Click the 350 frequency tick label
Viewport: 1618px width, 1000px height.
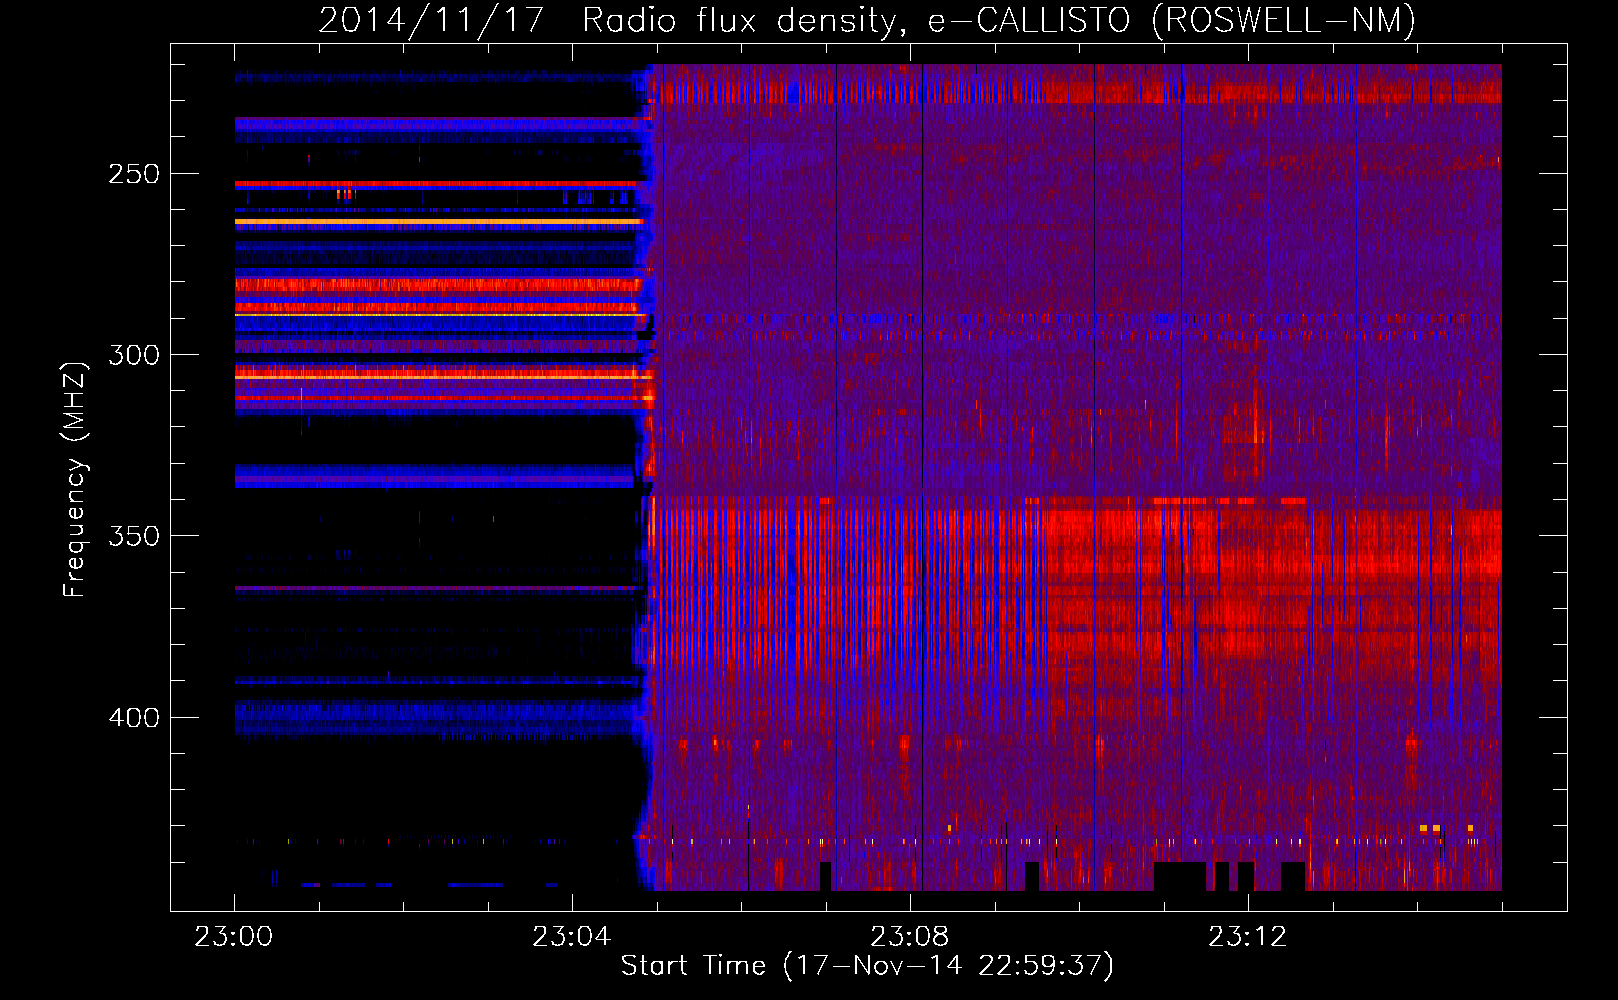tap(134, 536)
